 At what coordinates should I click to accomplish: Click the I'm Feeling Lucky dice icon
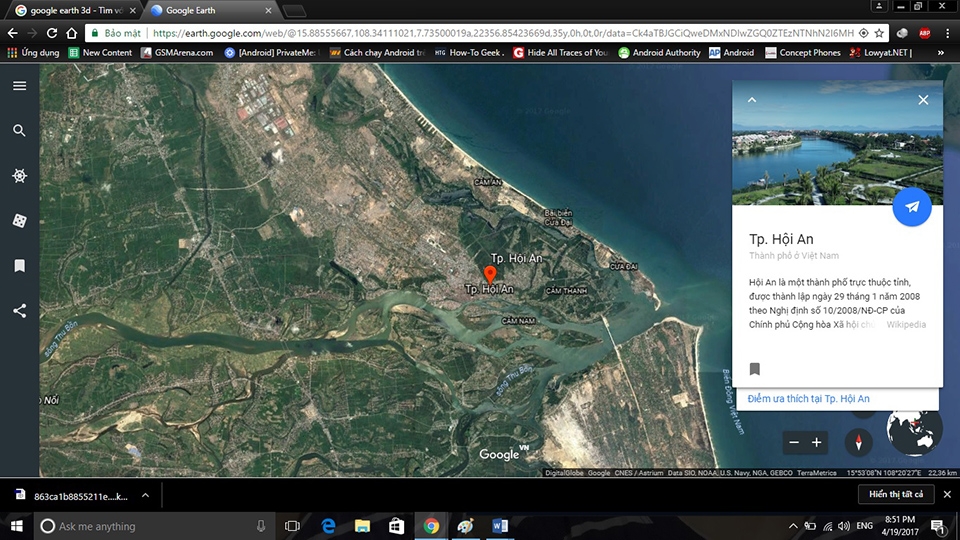20,220
